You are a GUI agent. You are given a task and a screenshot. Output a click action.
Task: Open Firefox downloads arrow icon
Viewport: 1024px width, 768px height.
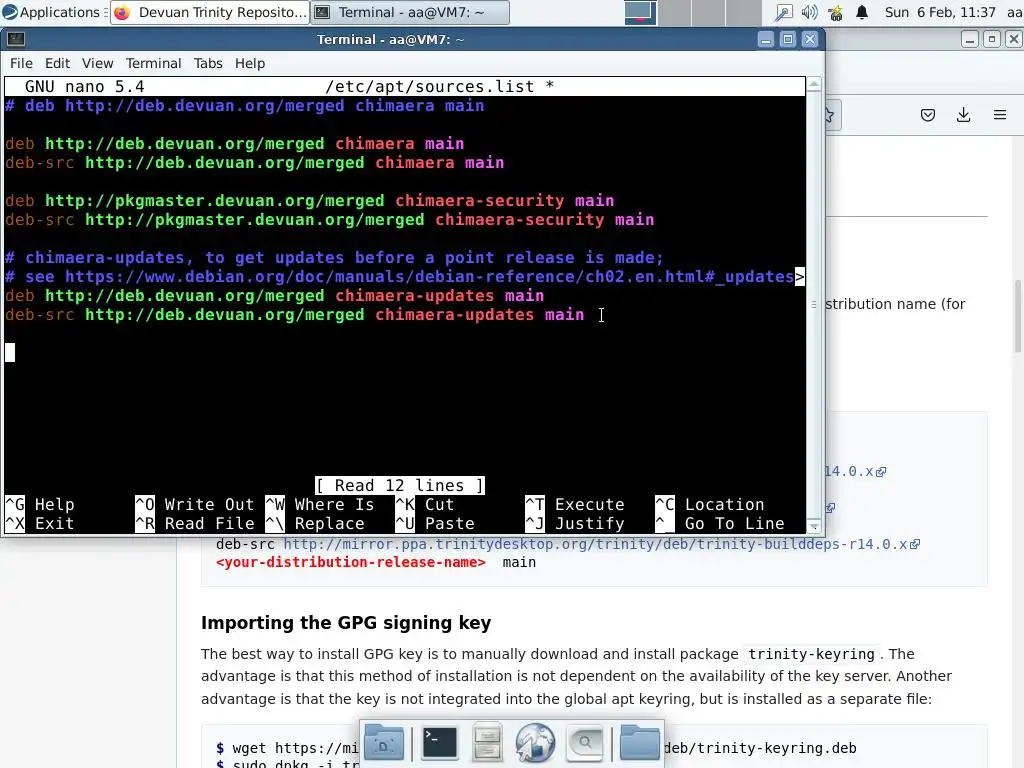963,116
